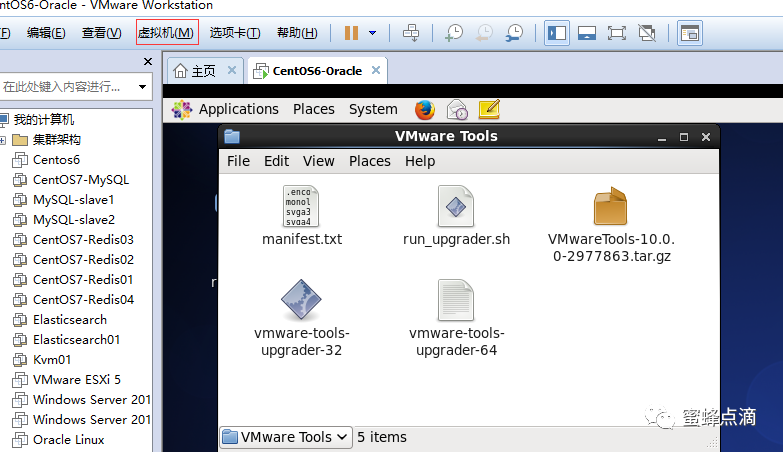Launch the notes editor icon in the panel
The width and height of the screenshot is (783, 452).
(489, 109)
